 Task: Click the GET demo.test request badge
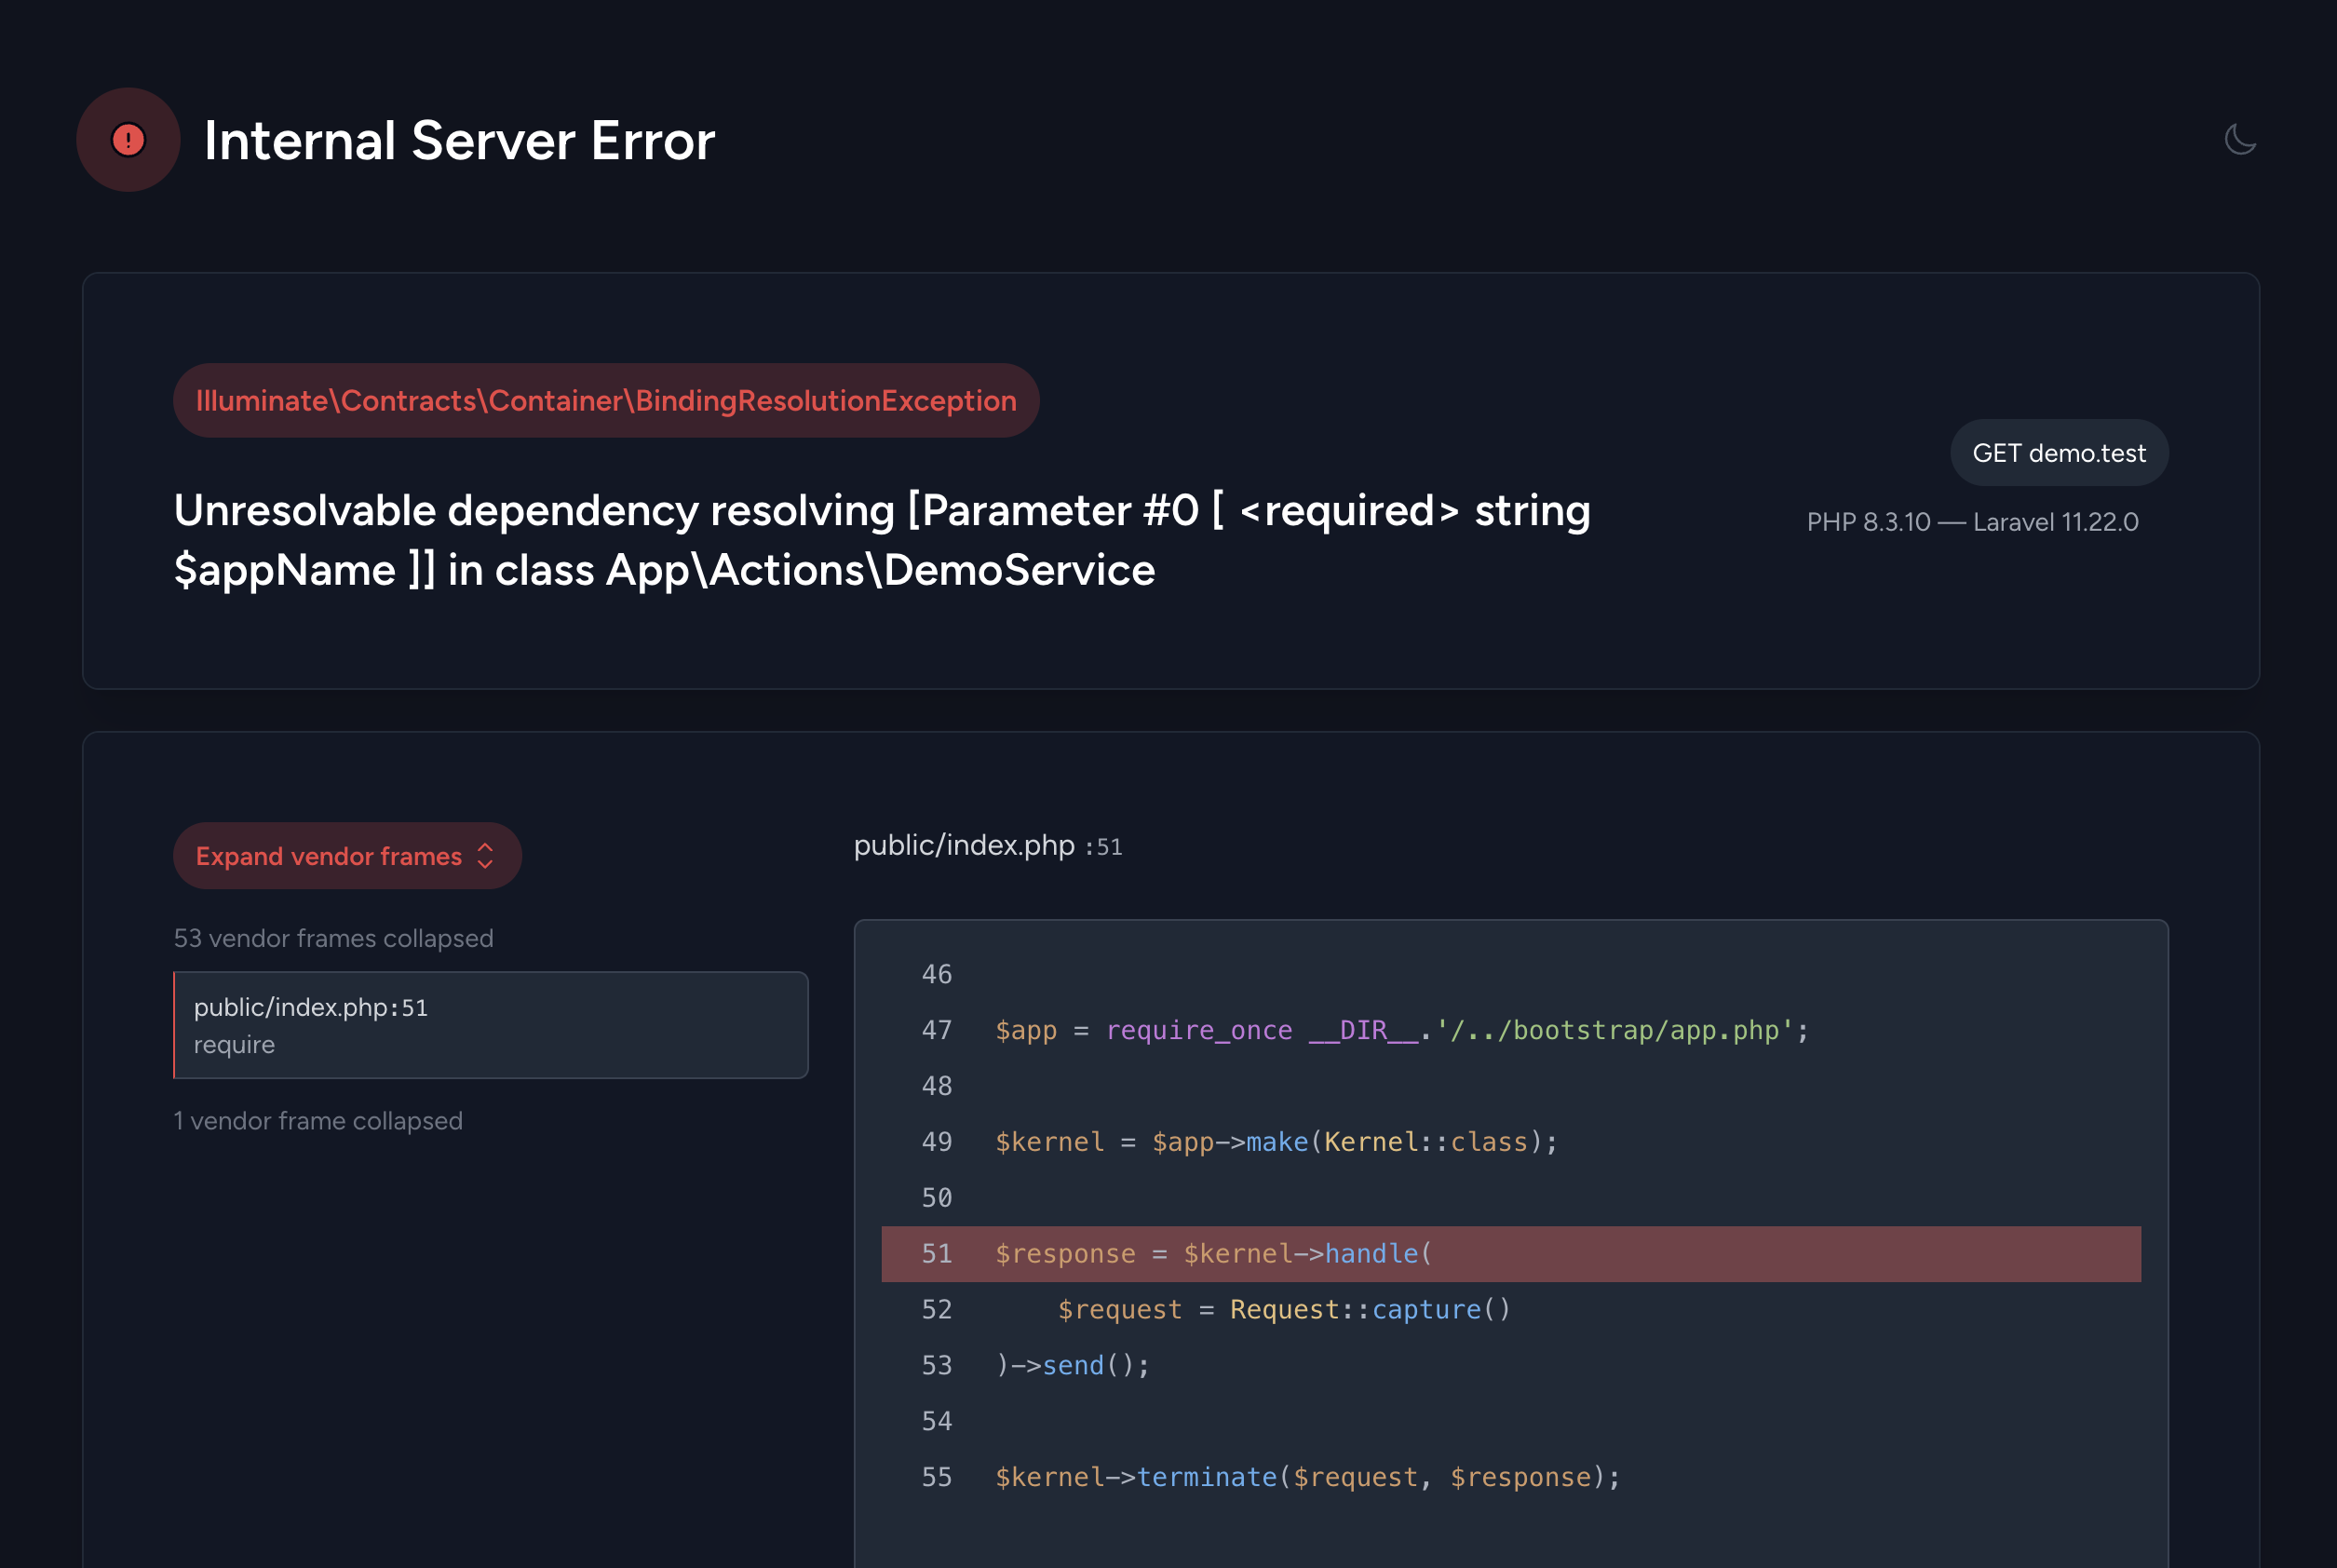click(x=2059, y=453)
